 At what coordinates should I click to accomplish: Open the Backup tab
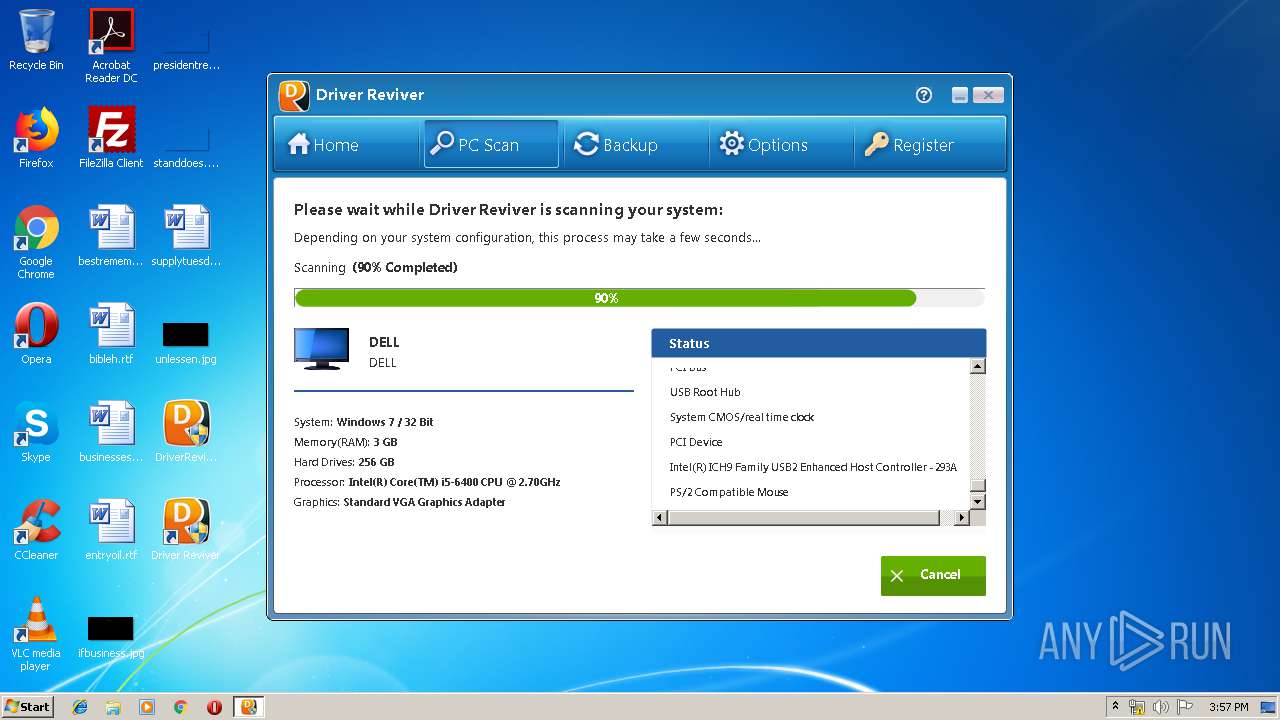click(x=636, y=145)
